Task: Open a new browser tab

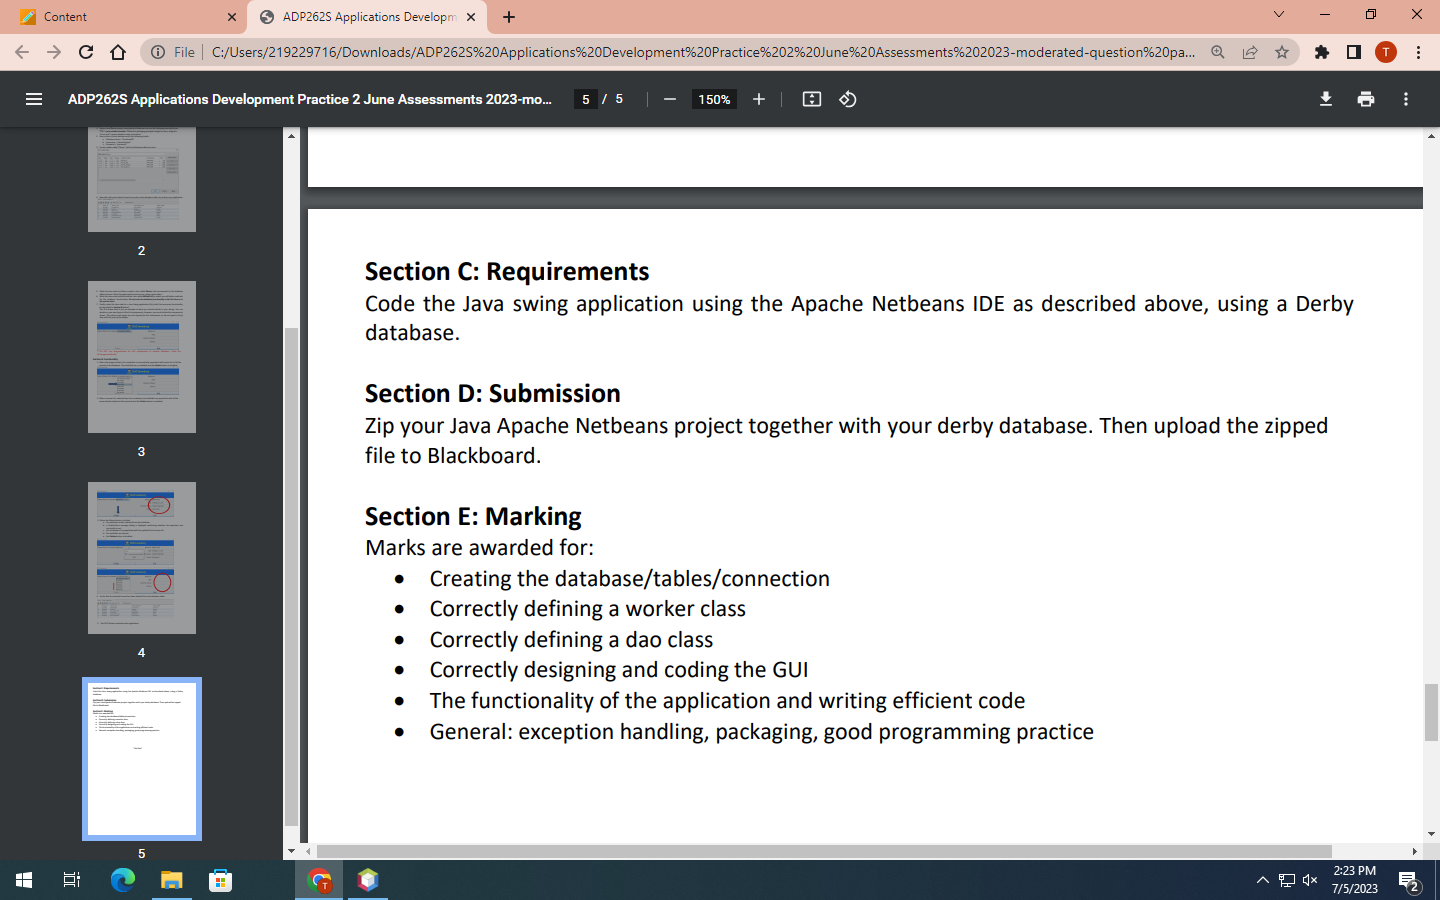Action: pyautogui.click(x=509, y=16)
